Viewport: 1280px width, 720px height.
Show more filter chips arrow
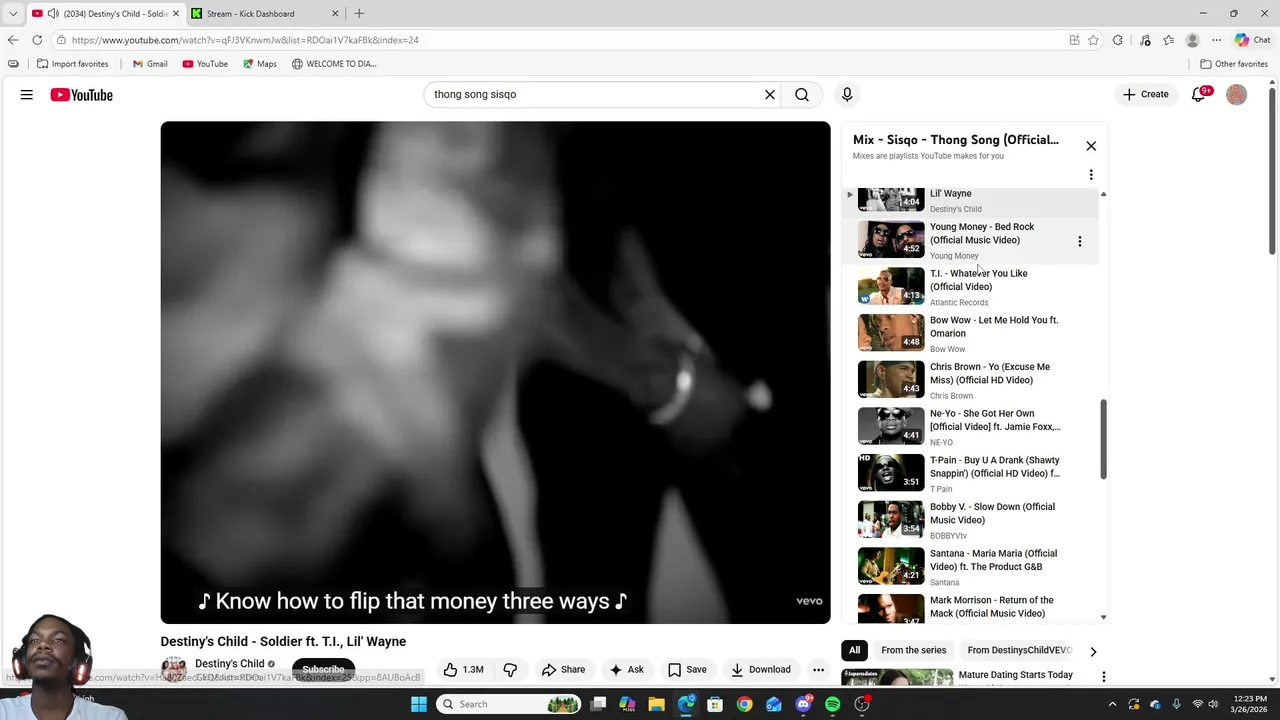click(1093, 651)
